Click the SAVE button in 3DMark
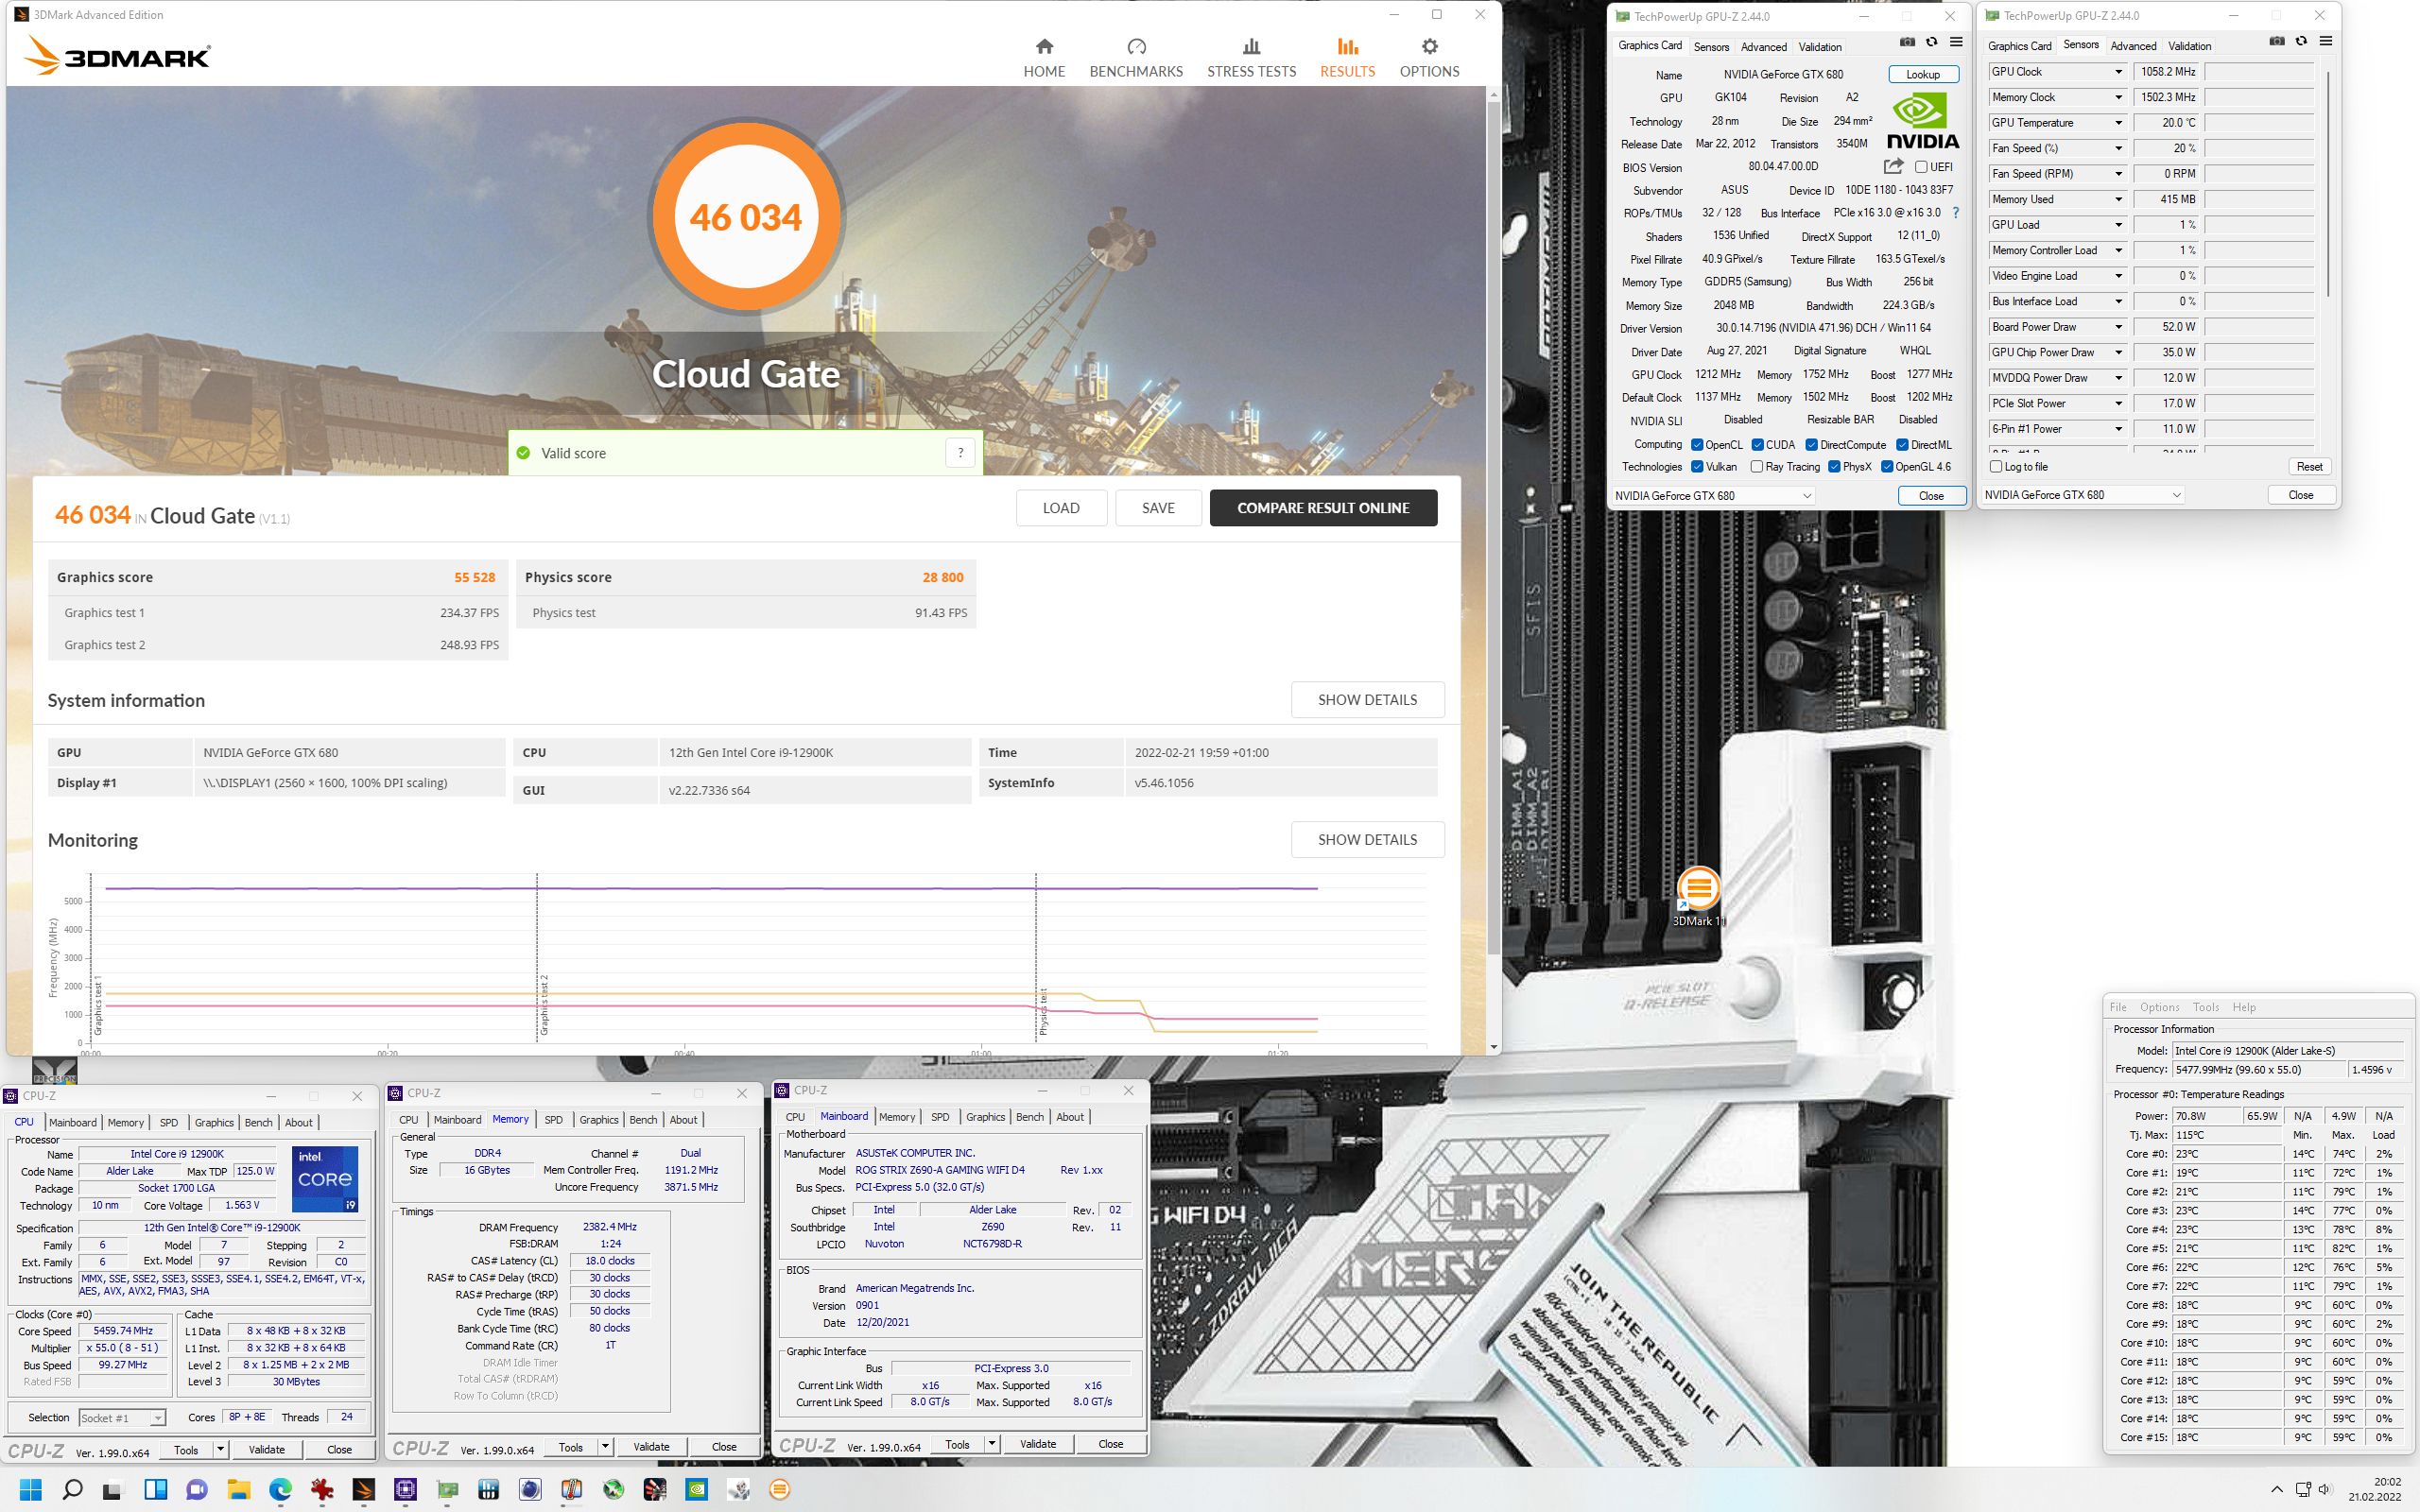2420x1512 pixels. (1158, 508)
